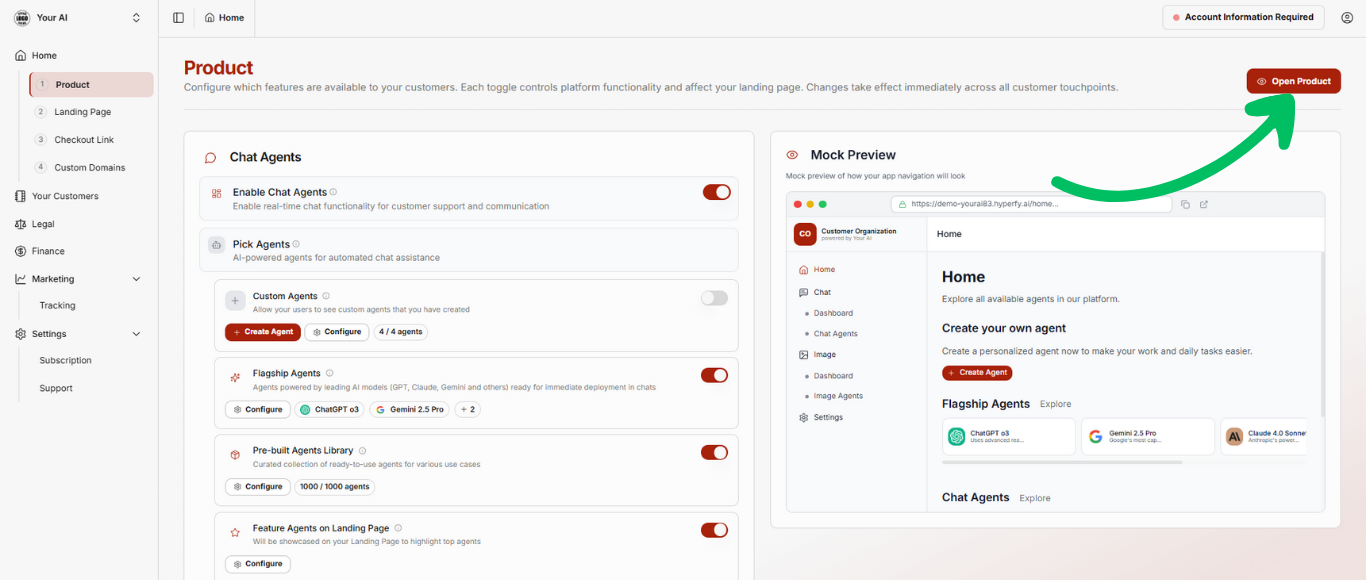Click Account Information Required button
The width and height of the screenshot is (1366, 580).
click(1243, 17)
